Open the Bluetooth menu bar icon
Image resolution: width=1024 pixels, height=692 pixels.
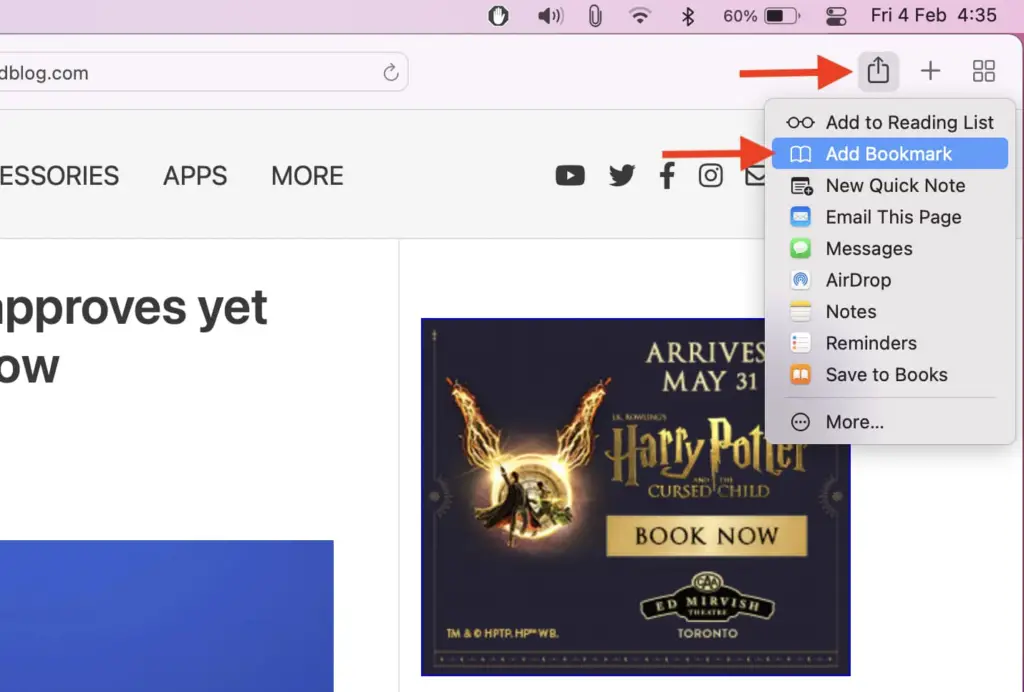(x=688, y=15)
